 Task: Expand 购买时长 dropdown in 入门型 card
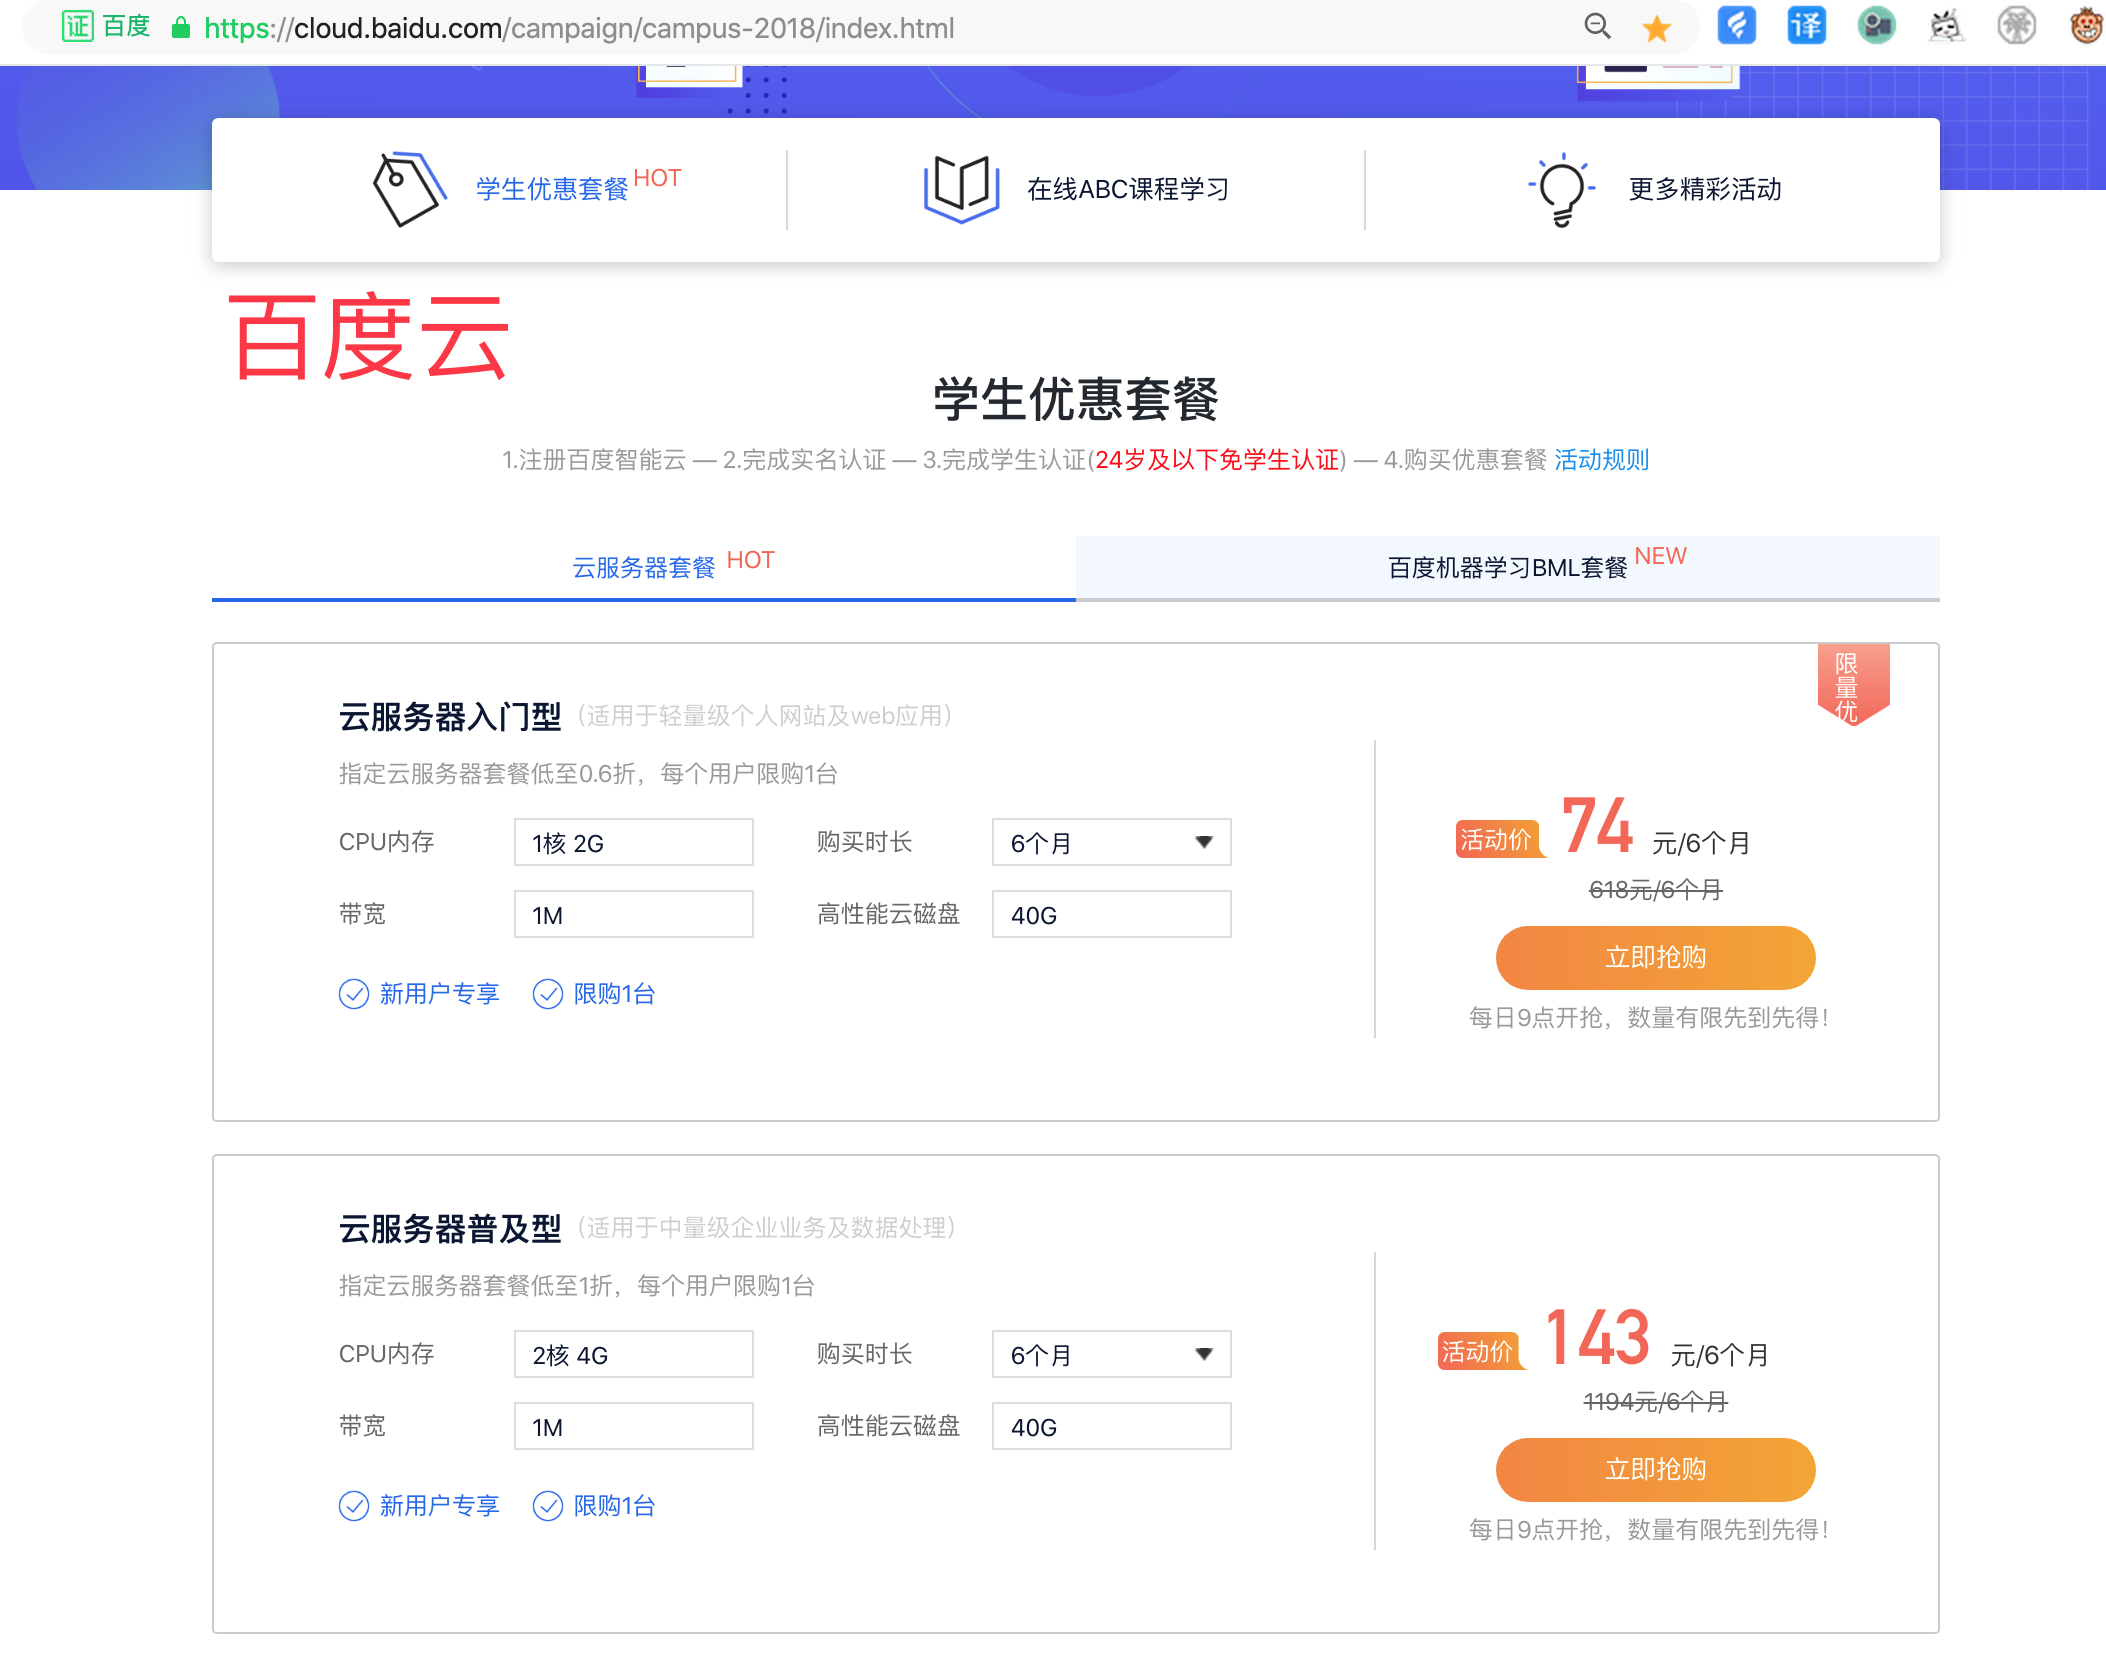[x=1111, y=843]
